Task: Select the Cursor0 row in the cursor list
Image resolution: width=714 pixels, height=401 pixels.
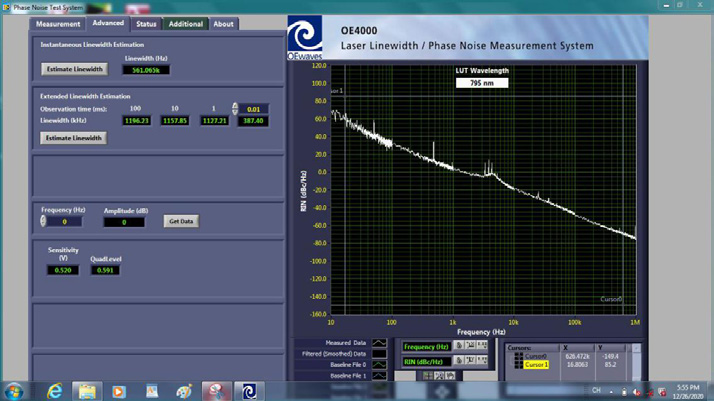Action: tap(536, 356)
